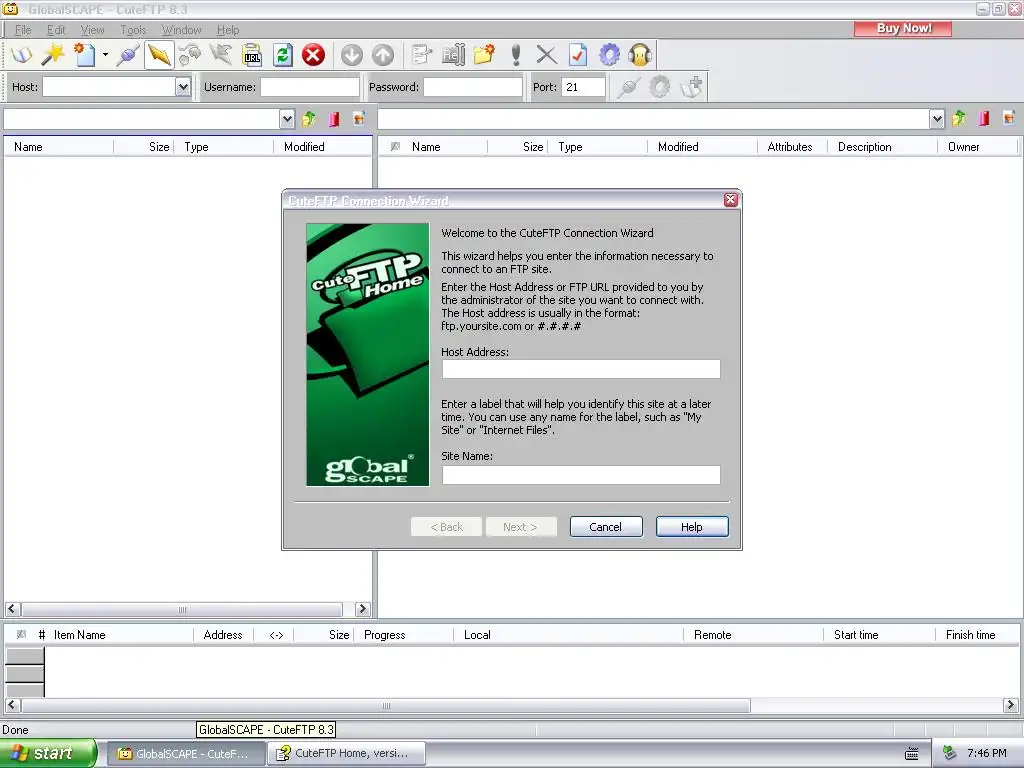Go up one folder in local pane
The height and width of the screenshot is (768, 1024).
tap(309, 119)
